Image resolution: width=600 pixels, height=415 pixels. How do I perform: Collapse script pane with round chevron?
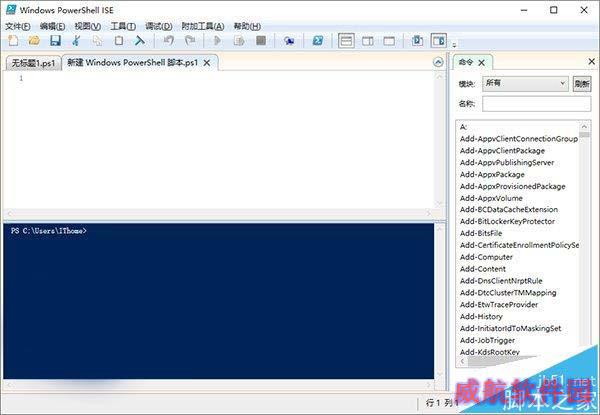(x=438, y=62)
